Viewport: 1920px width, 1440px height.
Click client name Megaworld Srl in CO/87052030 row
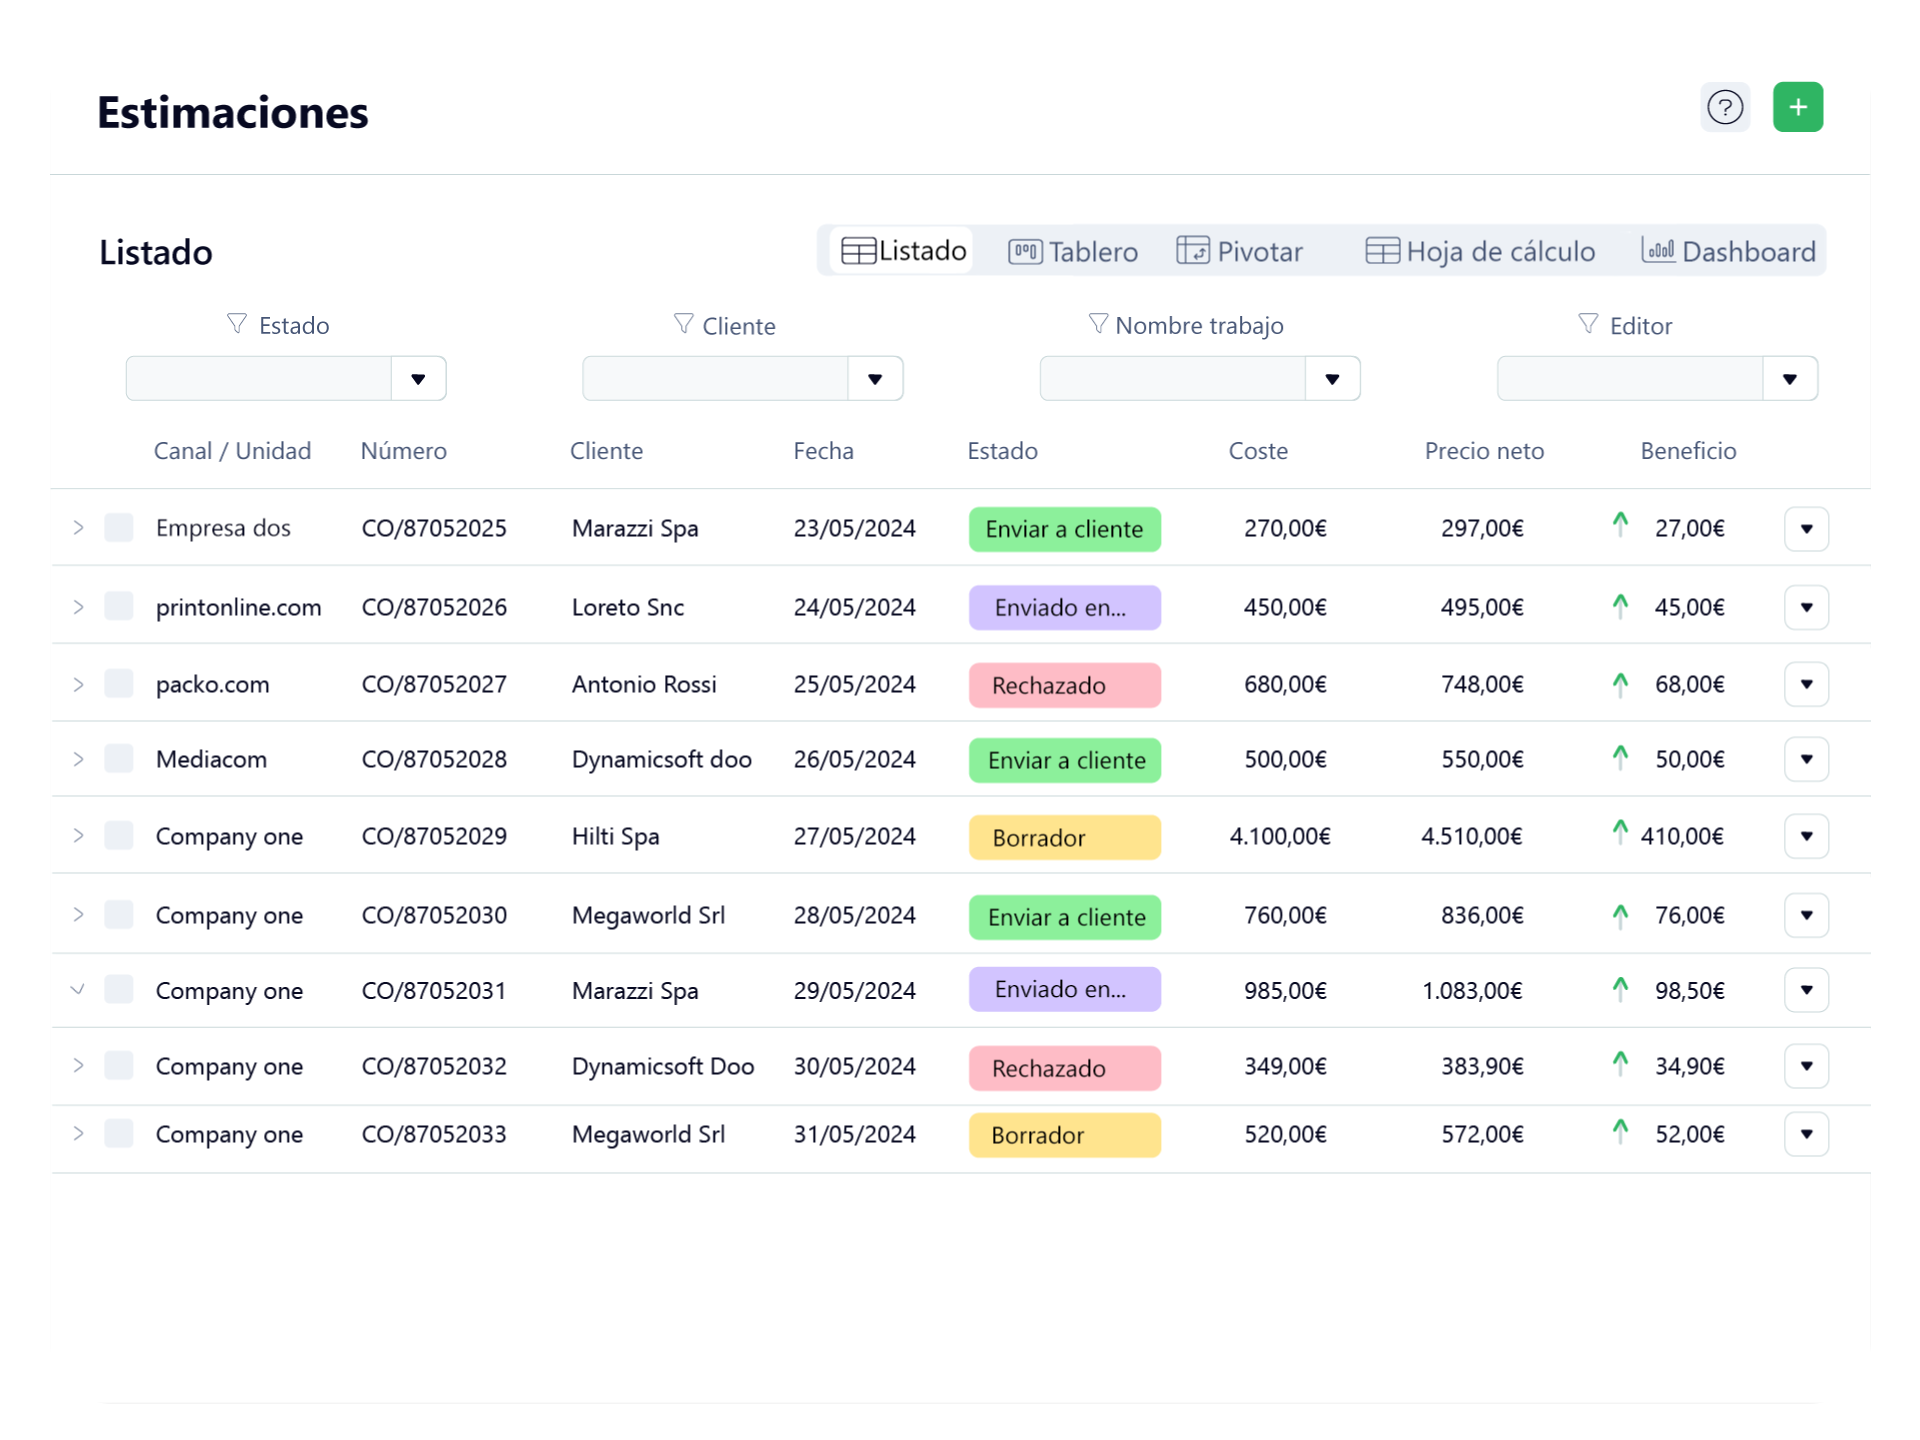pyautogui.click(x=648, y=915)
